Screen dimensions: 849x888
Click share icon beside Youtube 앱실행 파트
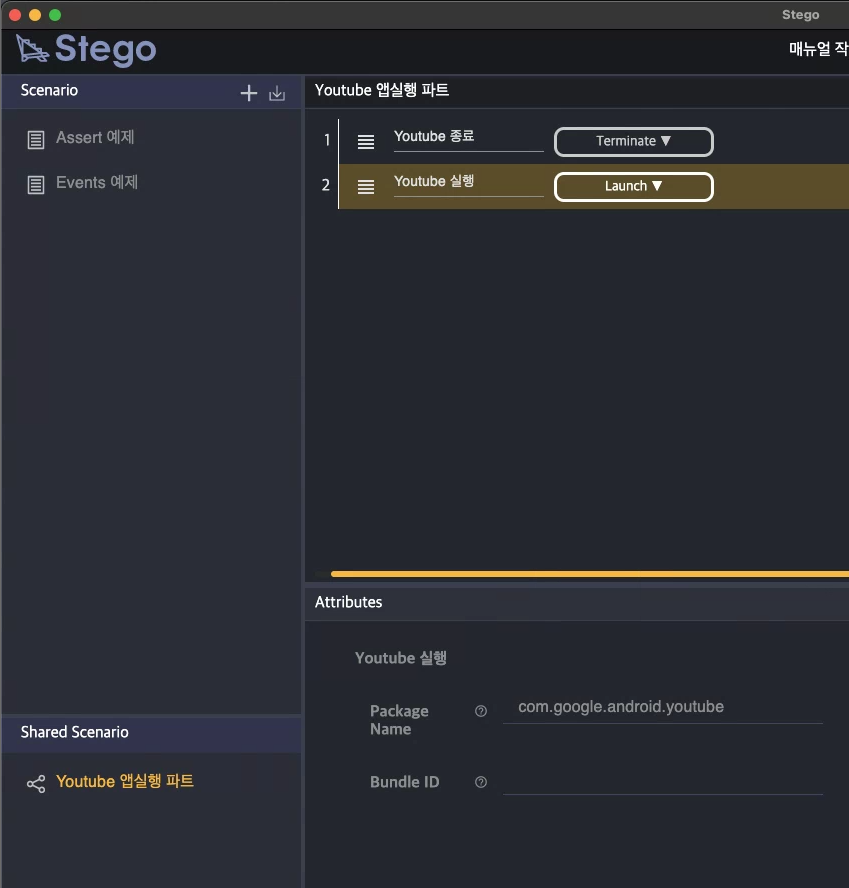coord(36,783)
